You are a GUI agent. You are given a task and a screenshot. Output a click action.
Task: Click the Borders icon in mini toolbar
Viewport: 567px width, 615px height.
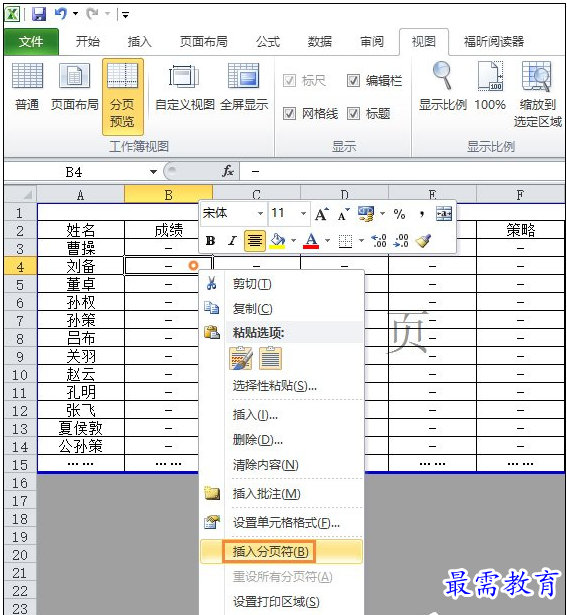[345, 241]
